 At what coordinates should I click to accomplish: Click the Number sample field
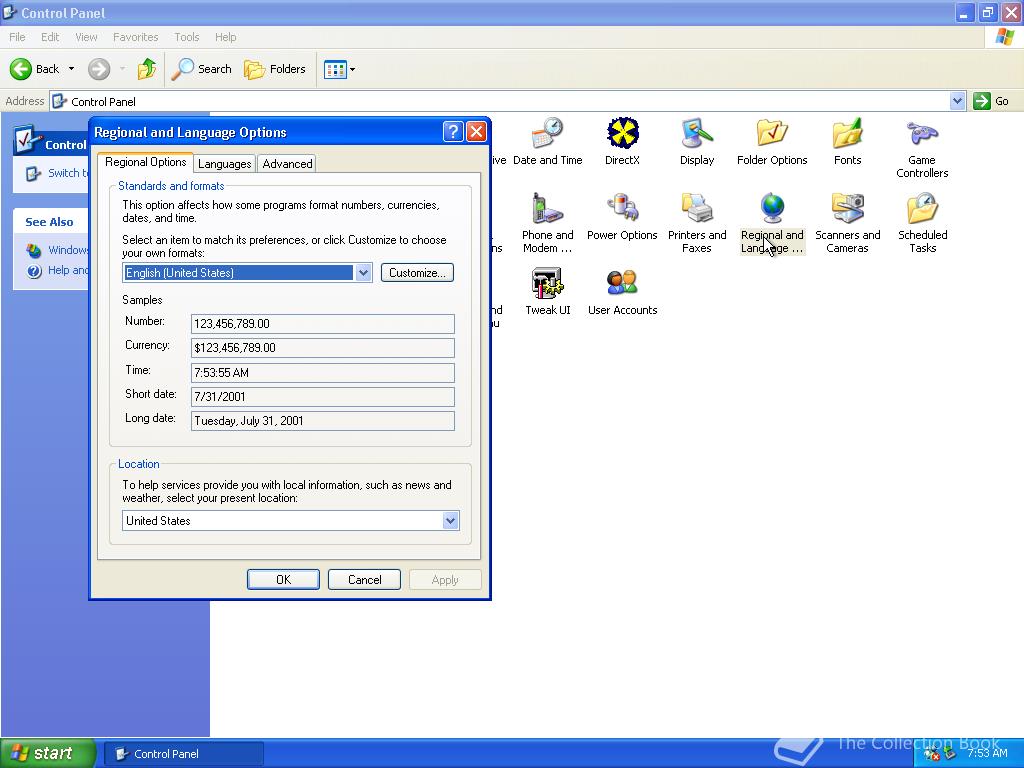(x=323, y=324)
